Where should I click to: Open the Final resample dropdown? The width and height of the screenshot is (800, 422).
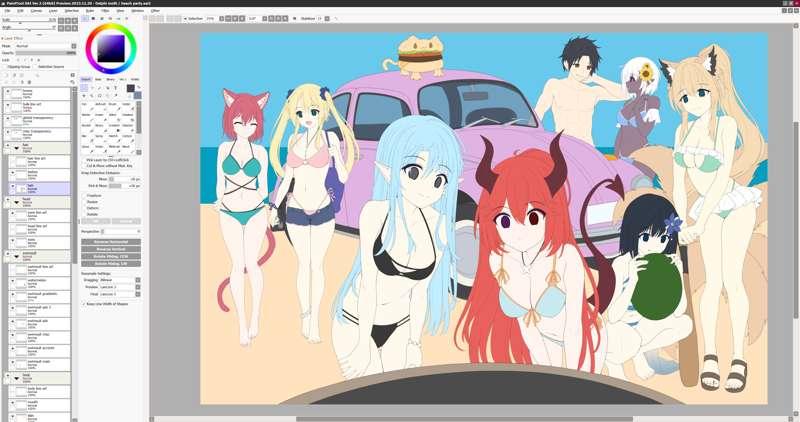119,294
